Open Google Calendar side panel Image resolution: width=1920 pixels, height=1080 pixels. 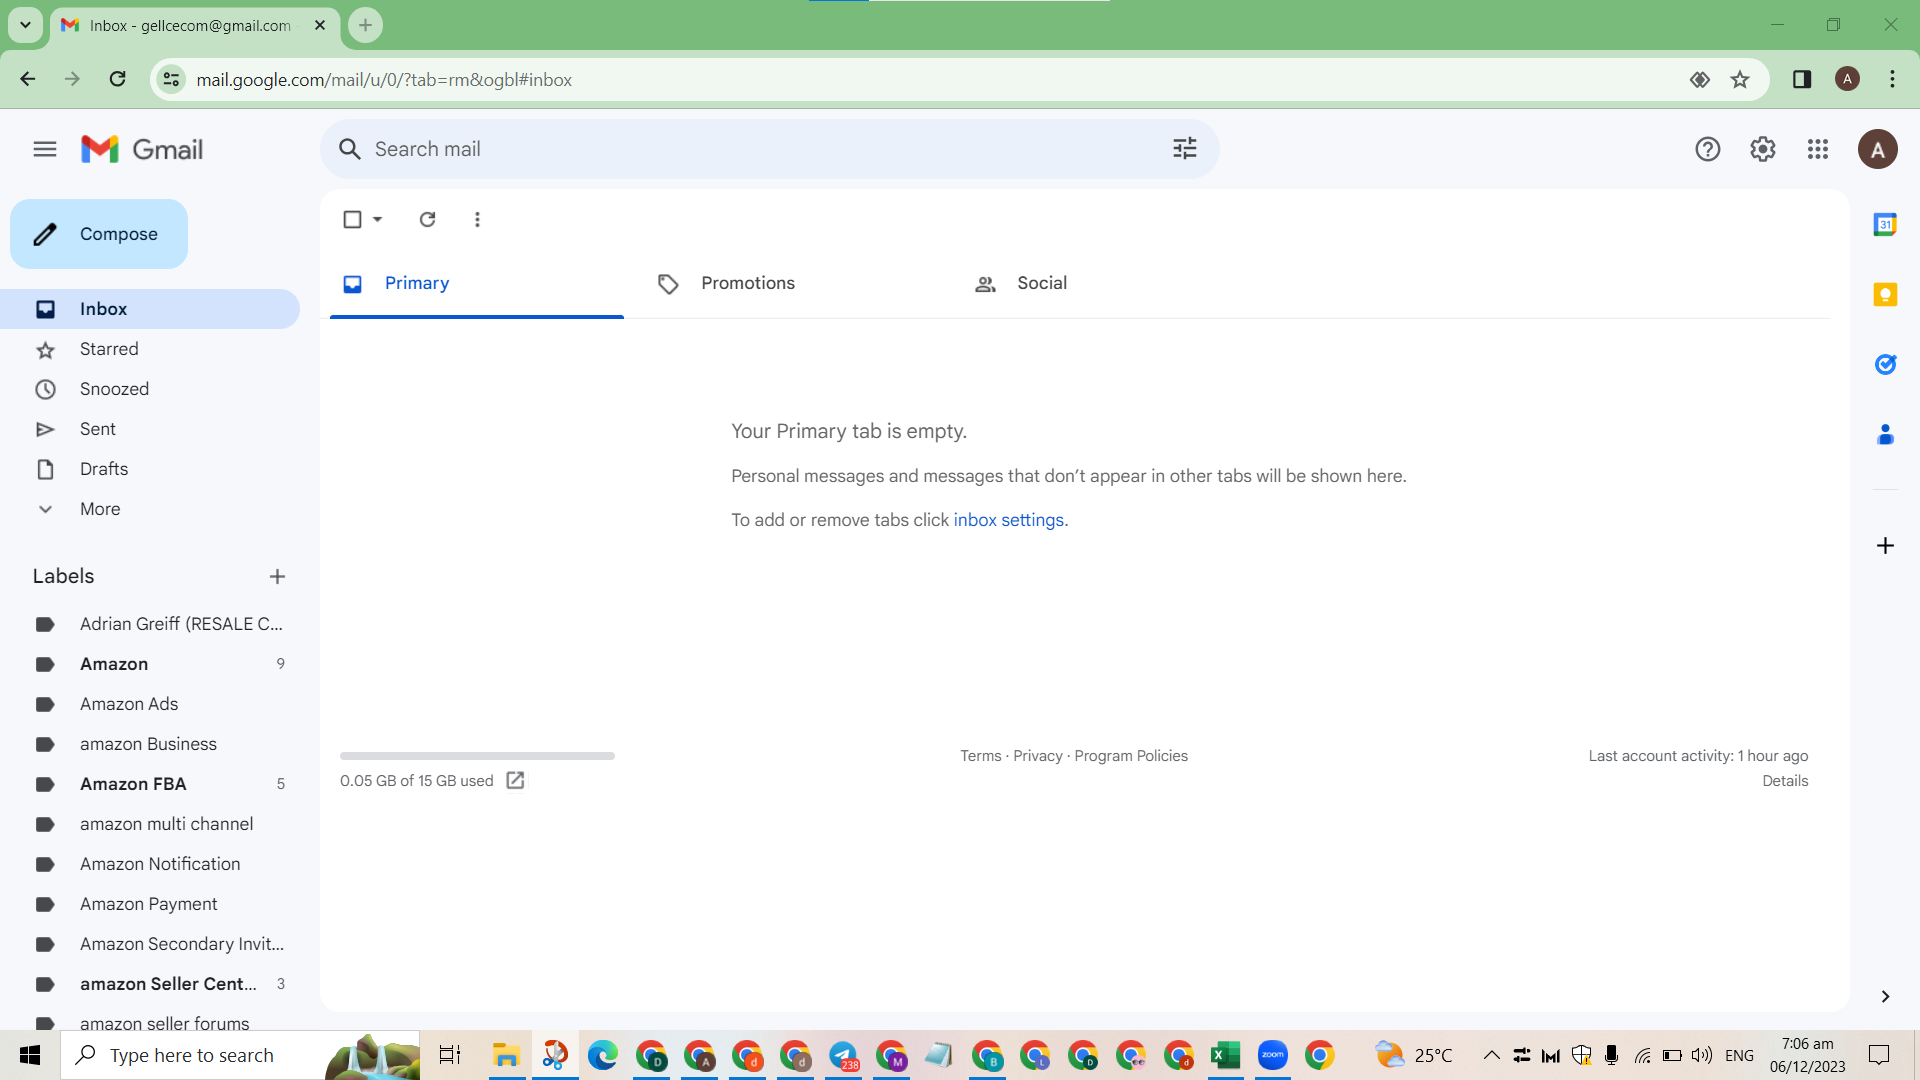(x=1885, y=224)
